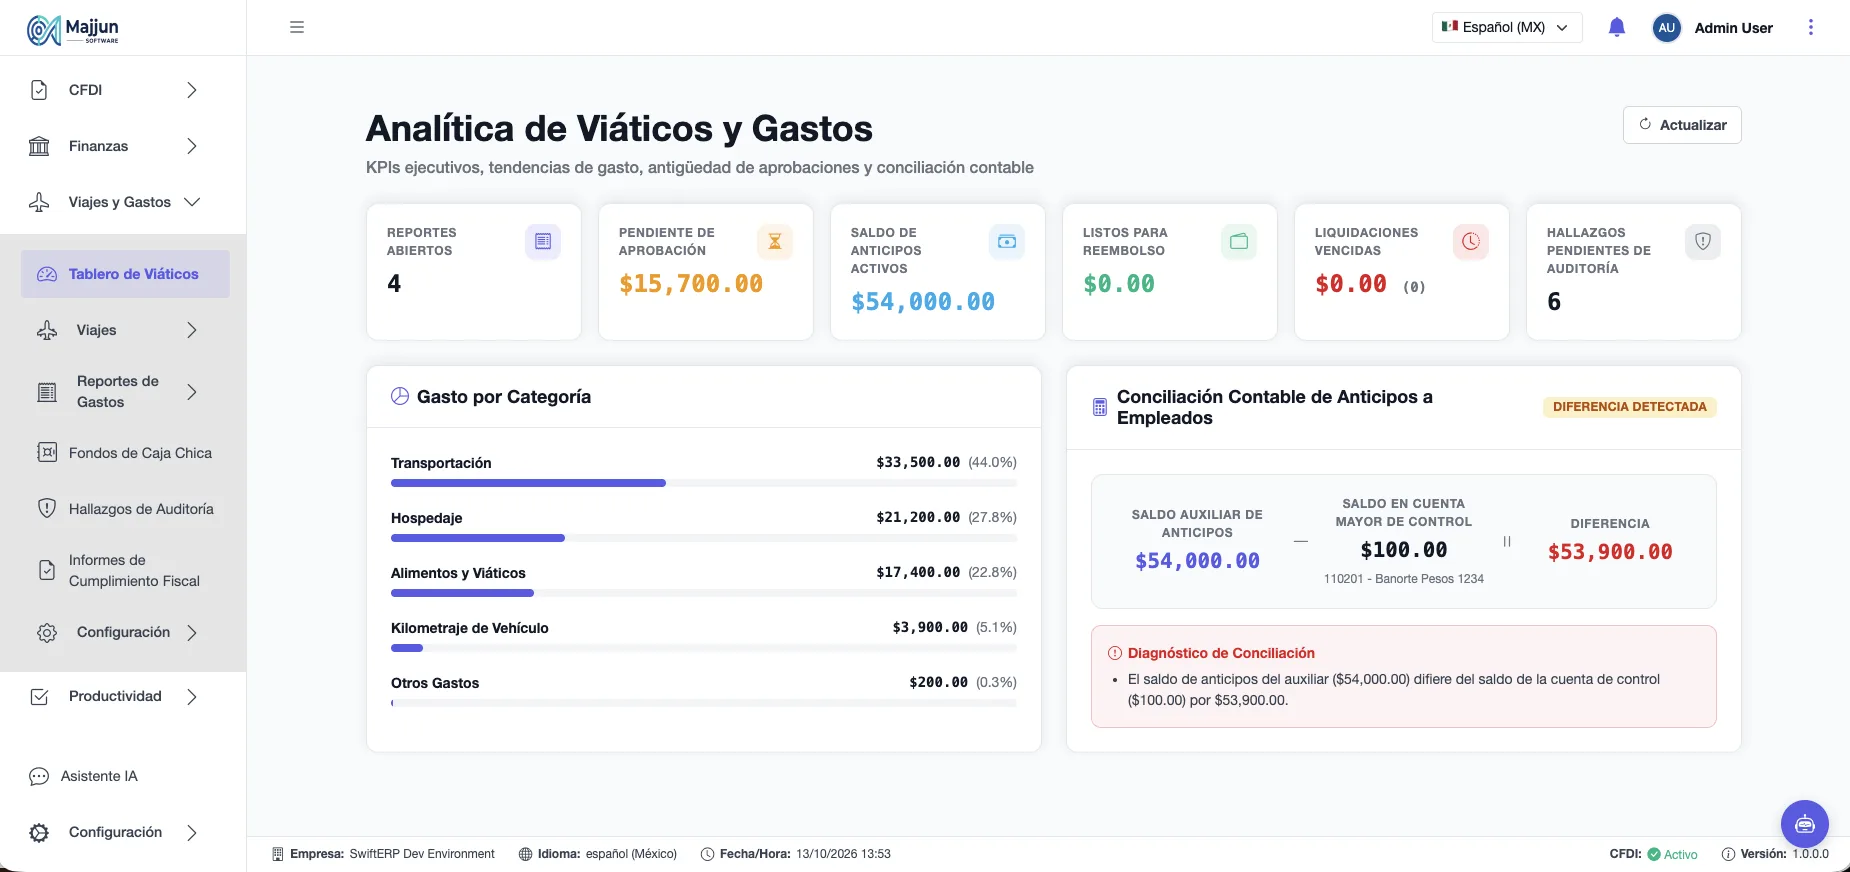Open Informes de Cumplimiento Fiscal
The width and height of the screenshot is (1850, 872).
[x=125, y=570]
